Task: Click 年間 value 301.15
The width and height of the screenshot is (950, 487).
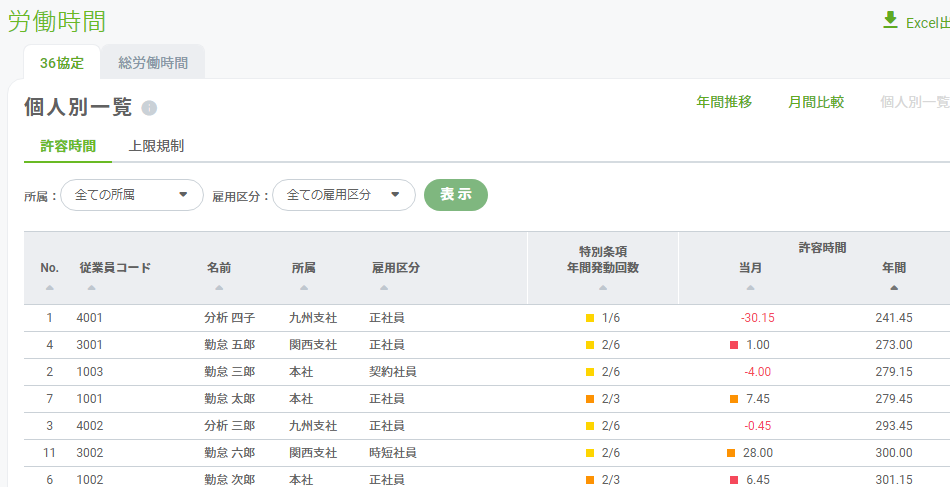Action: tap(894, 480)
